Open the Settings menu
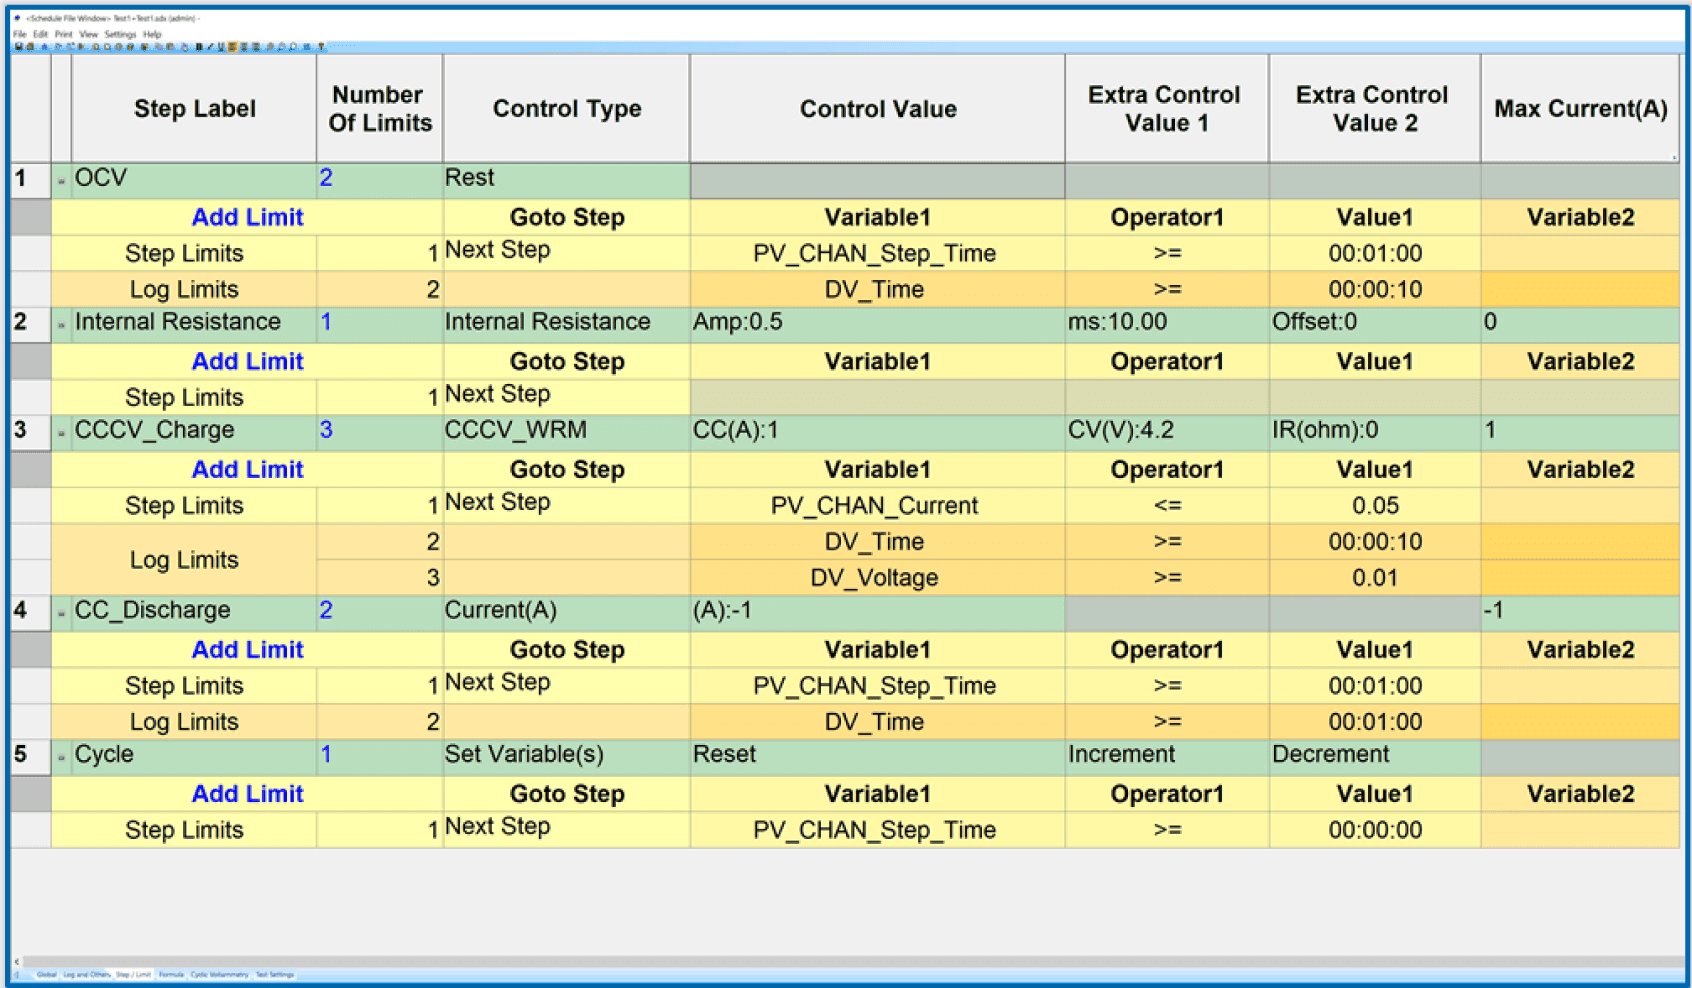Screen dimensions: 1692x988 click(120, 34)
